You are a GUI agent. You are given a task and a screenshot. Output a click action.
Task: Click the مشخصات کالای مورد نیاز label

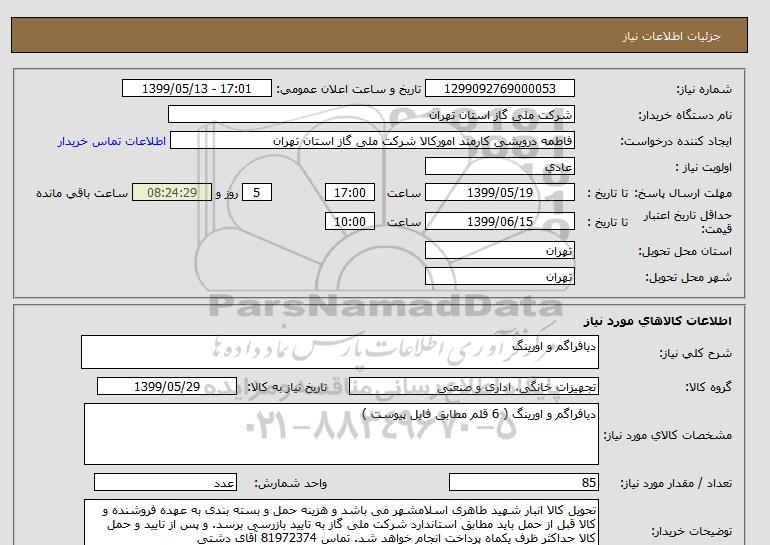[x=667, y=435]
